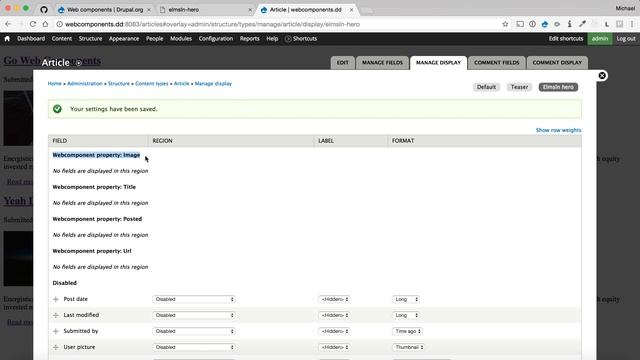The width and height of the screenshot is (640, 360).
Task: Click the Administration breadcrumb link
Action: [84, 84]
